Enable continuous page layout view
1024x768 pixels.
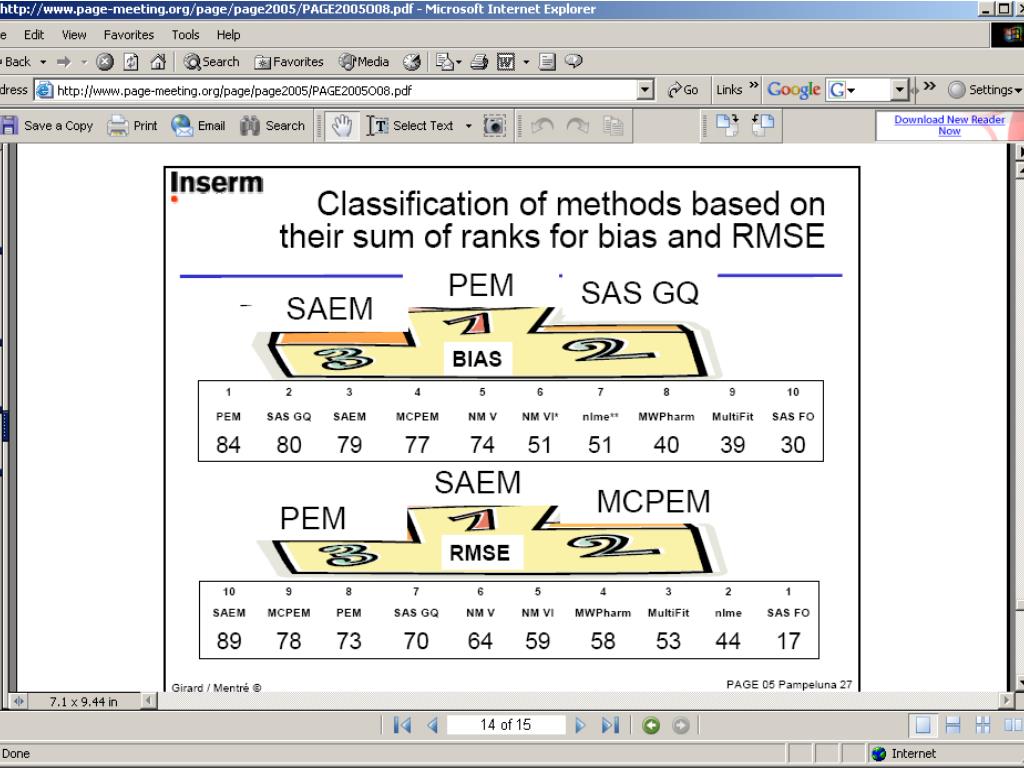pos(954,725)
